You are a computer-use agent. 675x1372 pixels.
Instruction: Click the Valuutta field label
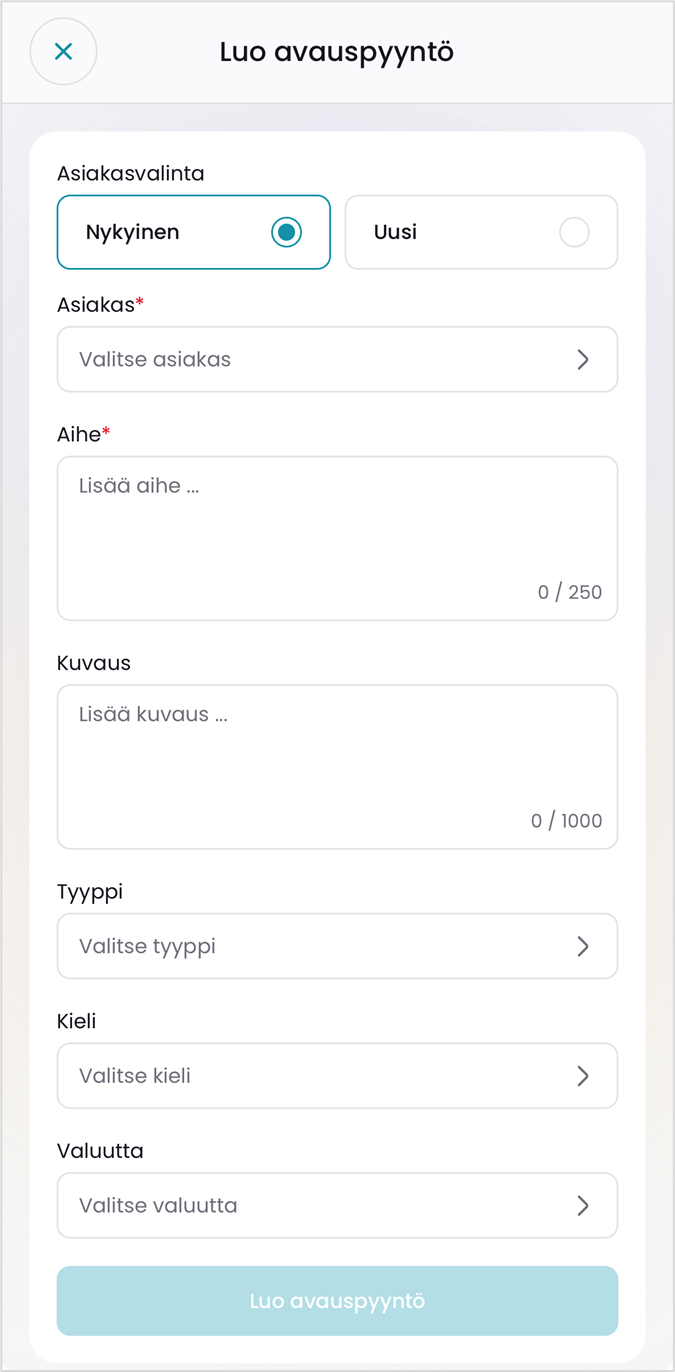point(100,1151)
